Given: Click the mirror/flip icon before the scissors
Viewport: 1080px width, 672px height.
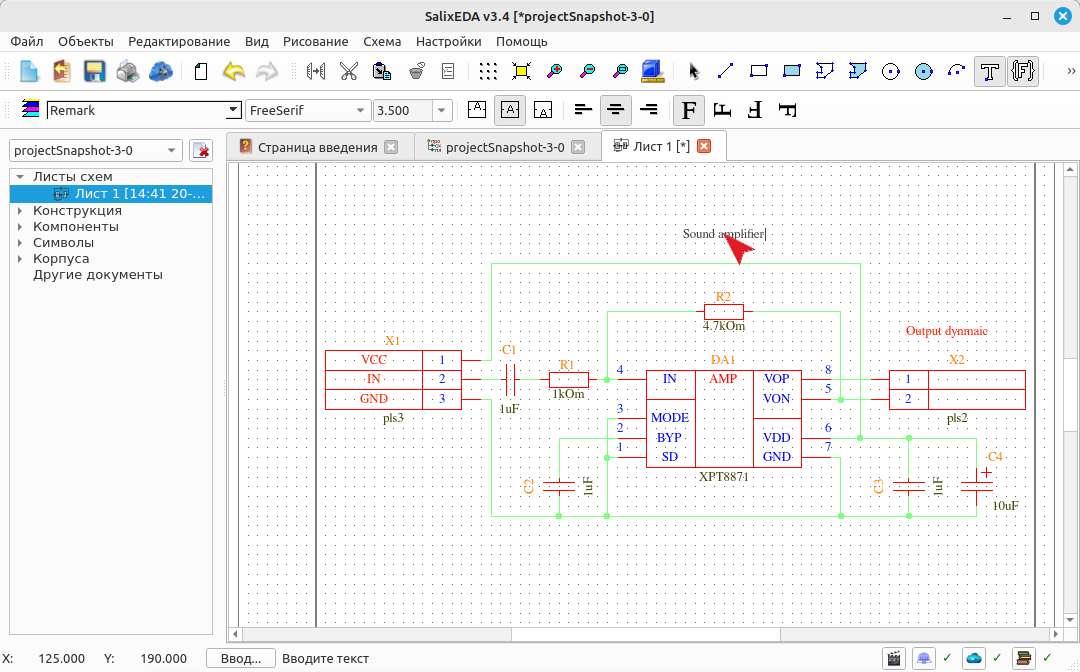Looking at the screenshot, I should tap(315, 71).
